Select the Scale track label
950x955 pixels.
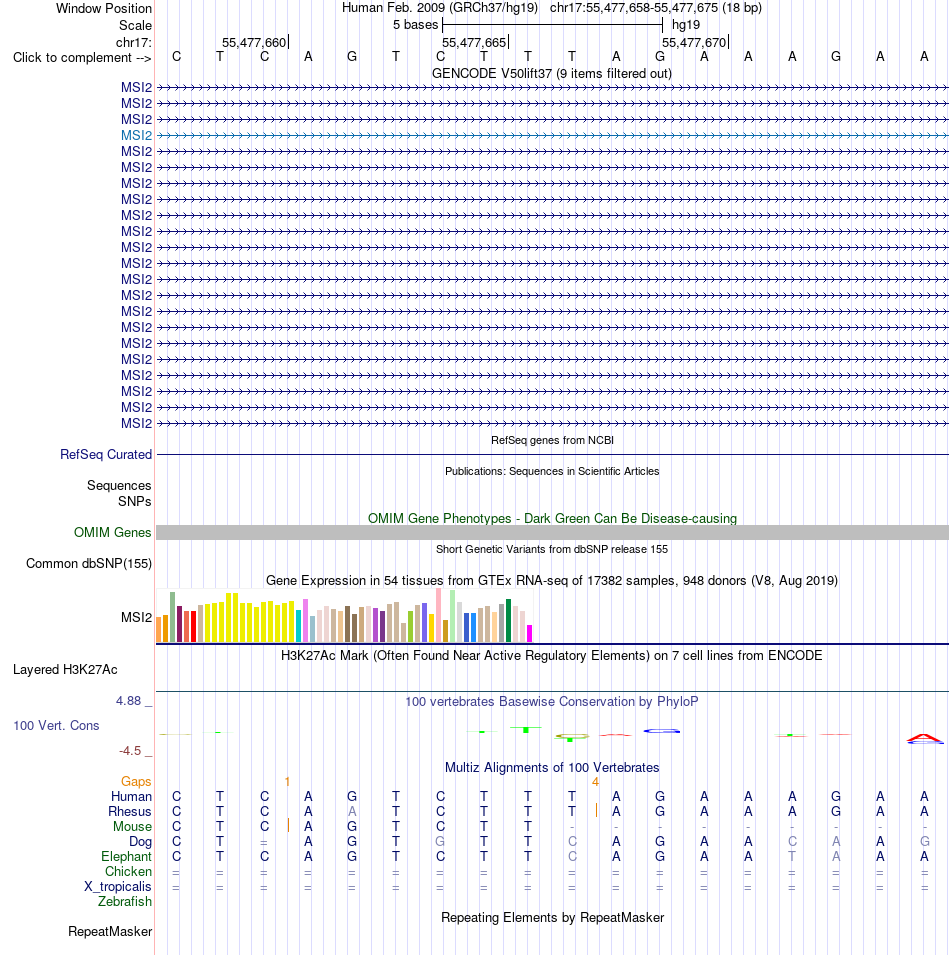[x=135, y=26]
